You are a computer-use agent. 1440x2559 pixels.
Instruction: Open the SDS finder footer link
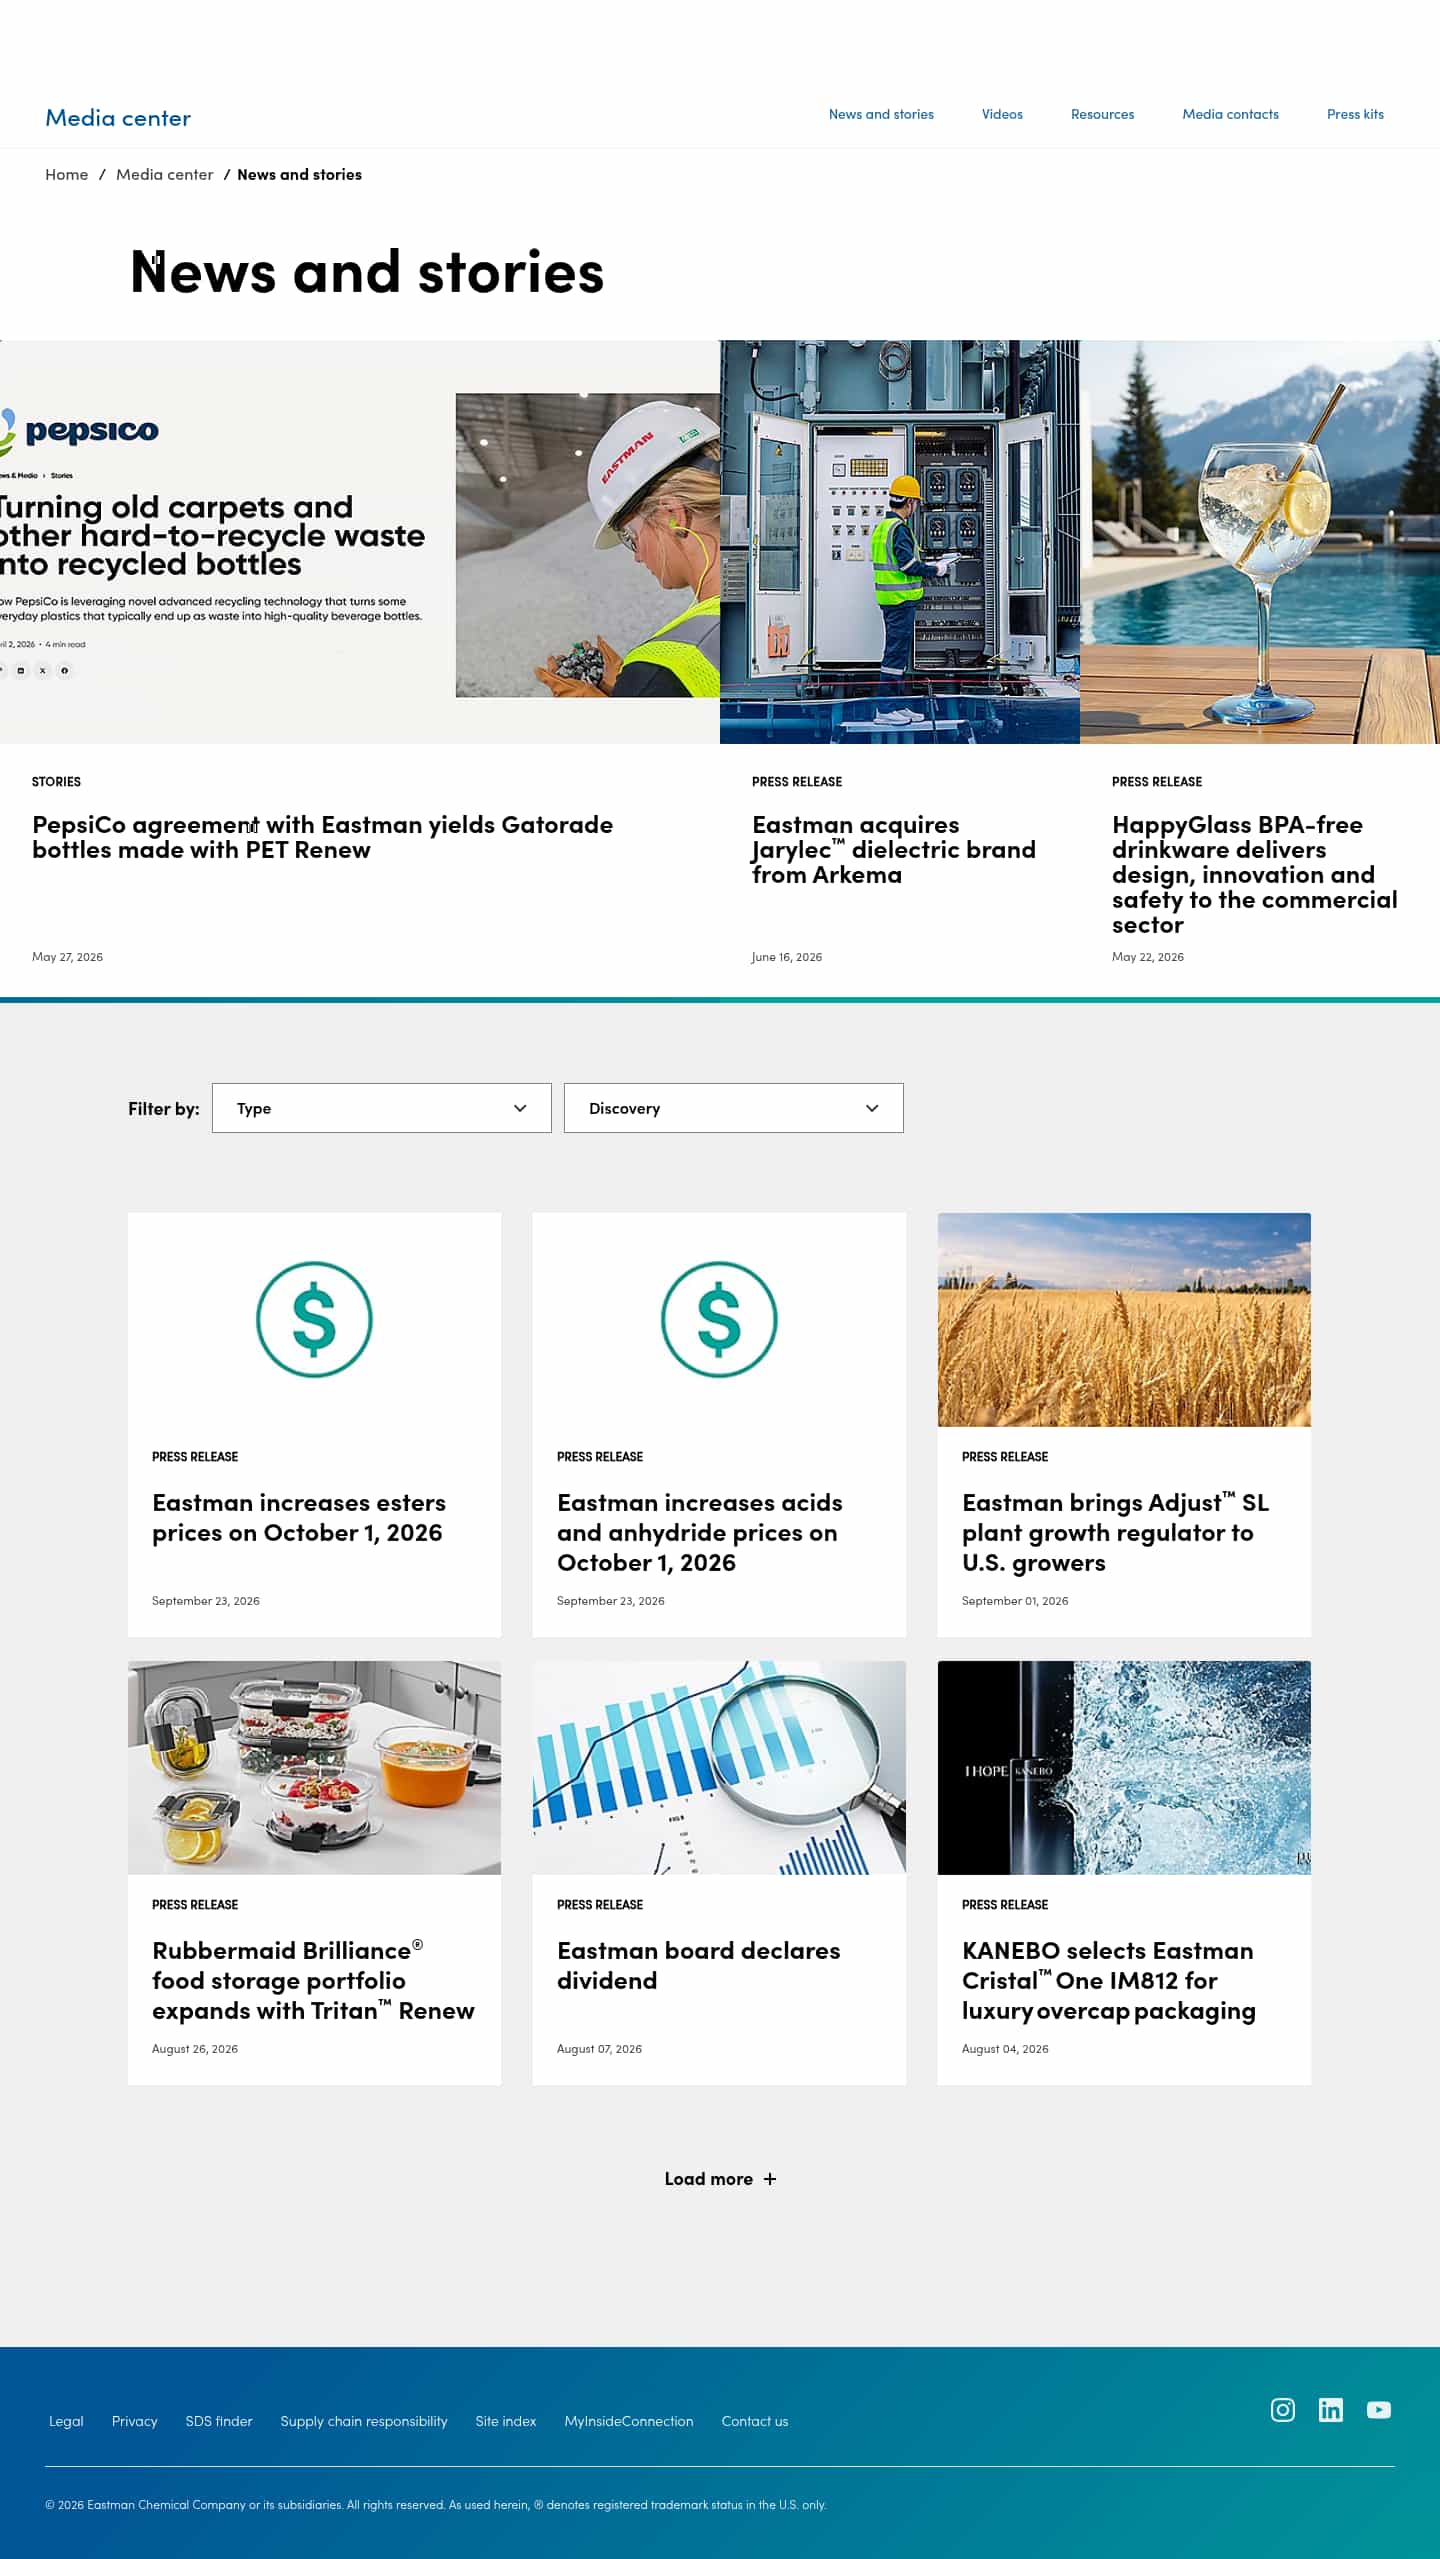(219, 2421)
